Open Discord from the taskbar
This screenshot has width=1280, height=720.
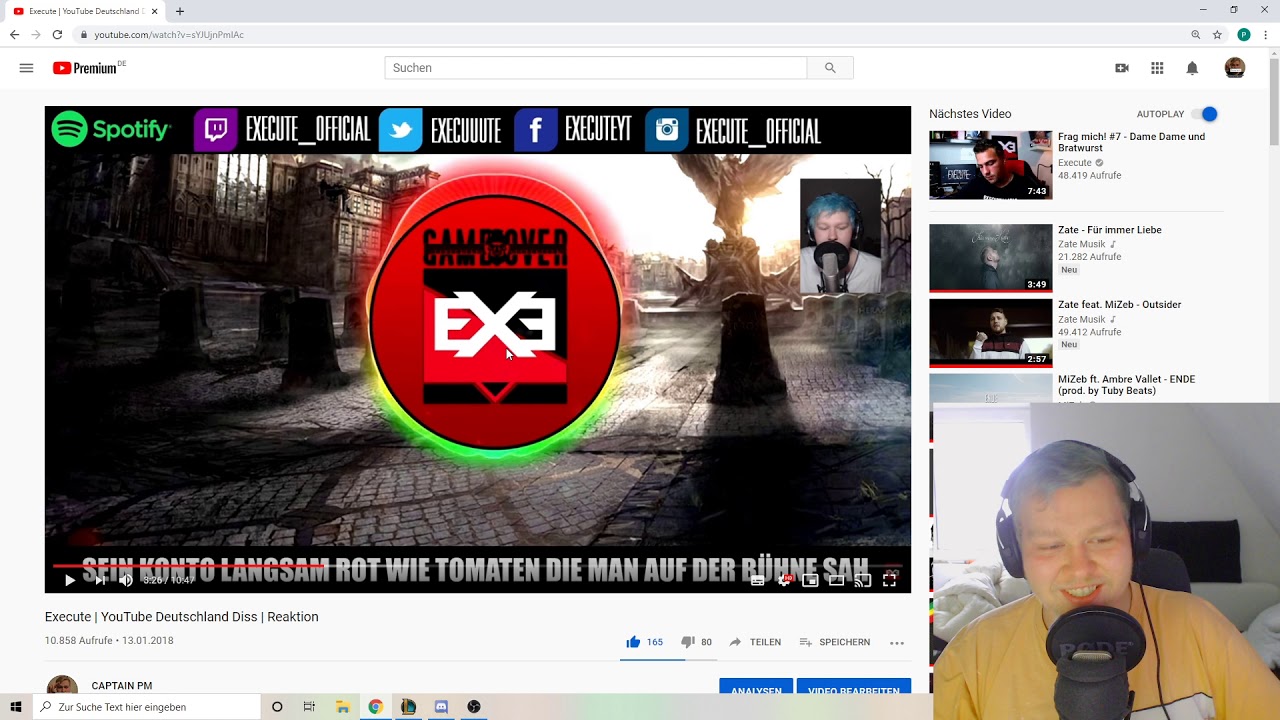tap(441, 706)
